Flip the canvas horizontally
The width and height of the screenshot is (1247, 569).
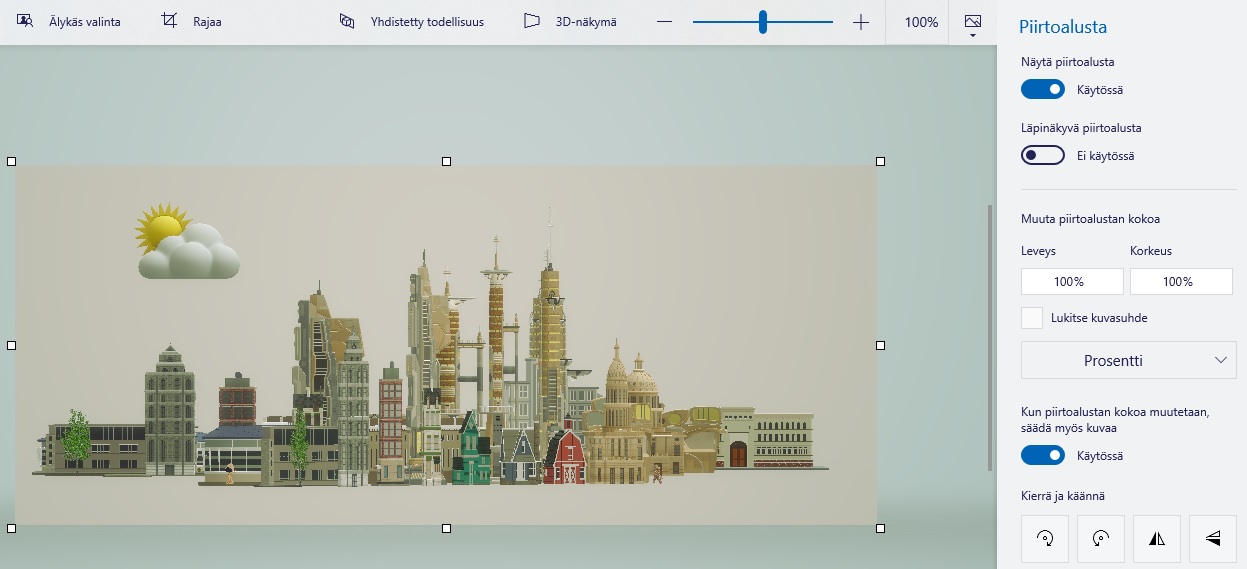coord(1157,539)
